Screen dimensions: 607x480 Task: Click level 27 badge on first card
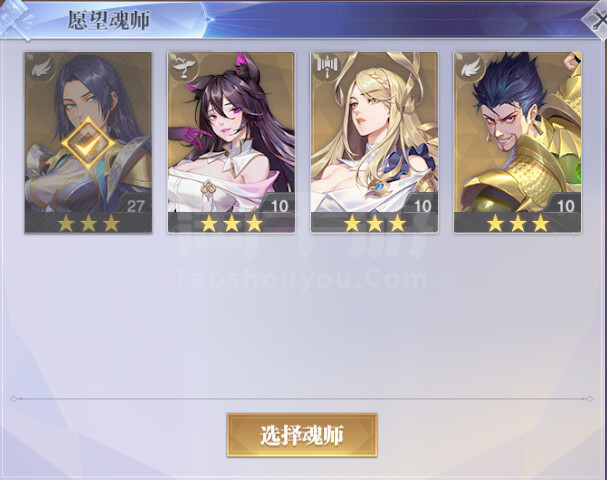[x=134, y=204]
